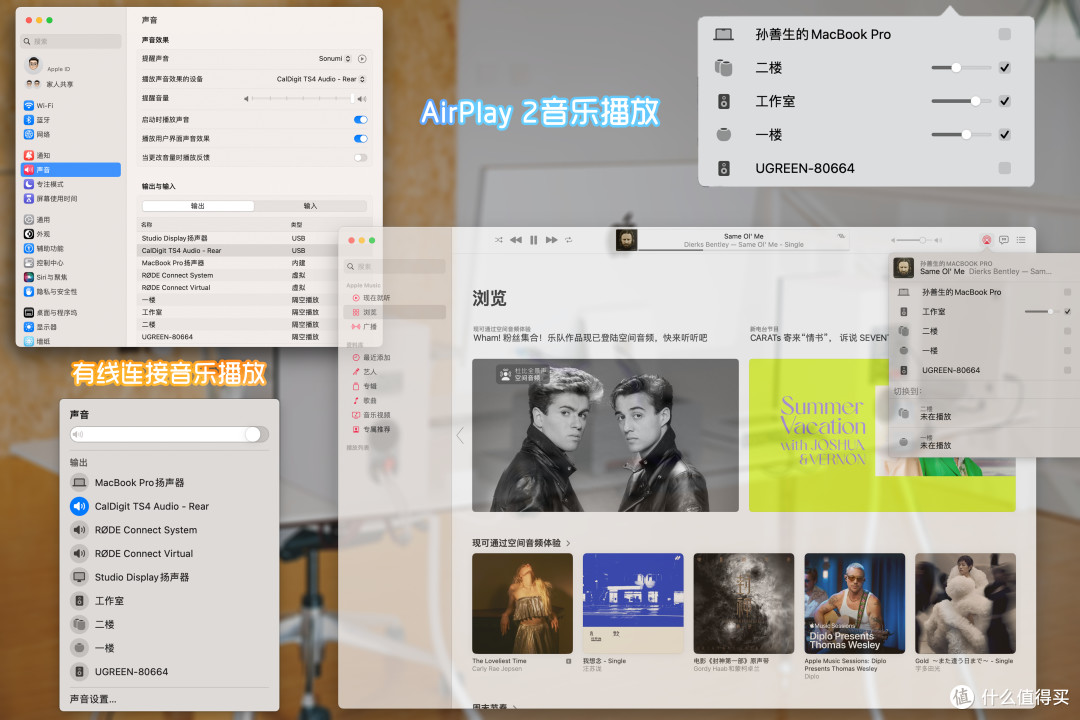The width and height of the screenshot is (1080, 720).
Task: Select 网络 in the Settings sidebar
Action: pyautogui.click(x=71, y=134)
